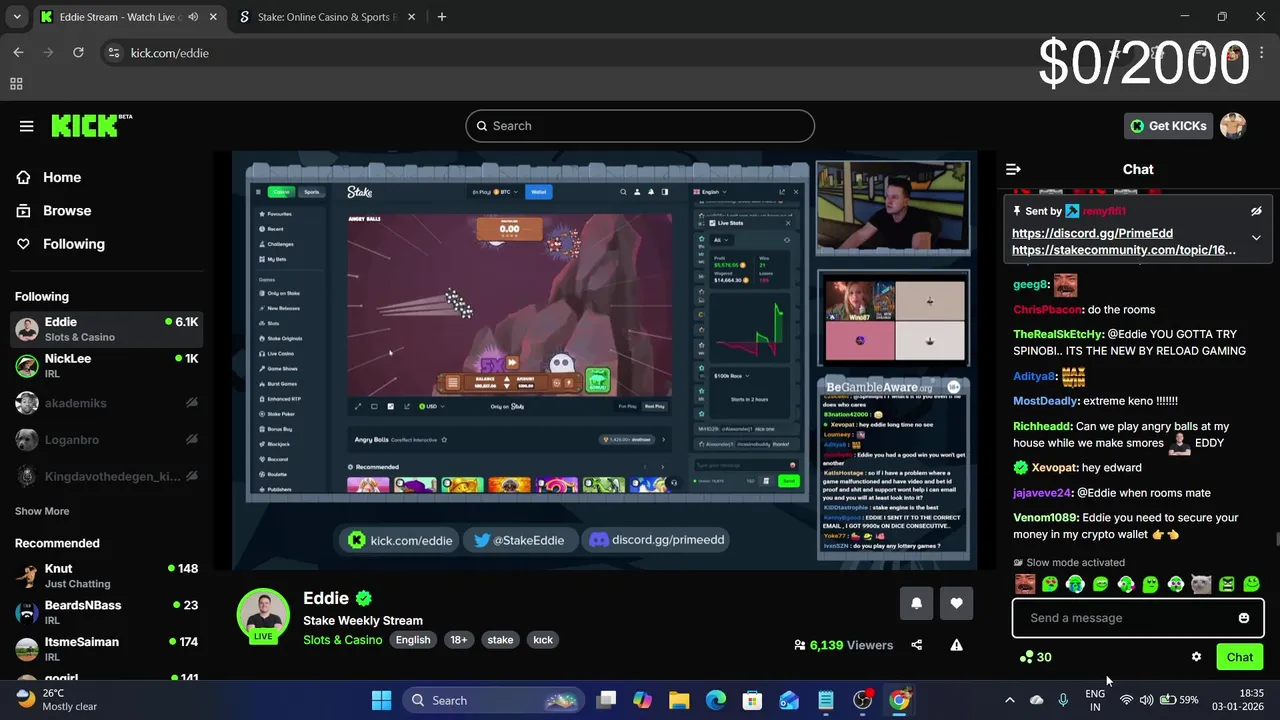This screenshot has width=1280, height=720.
Task: Hide the pinned chat message
Action: click(1256, 211)
